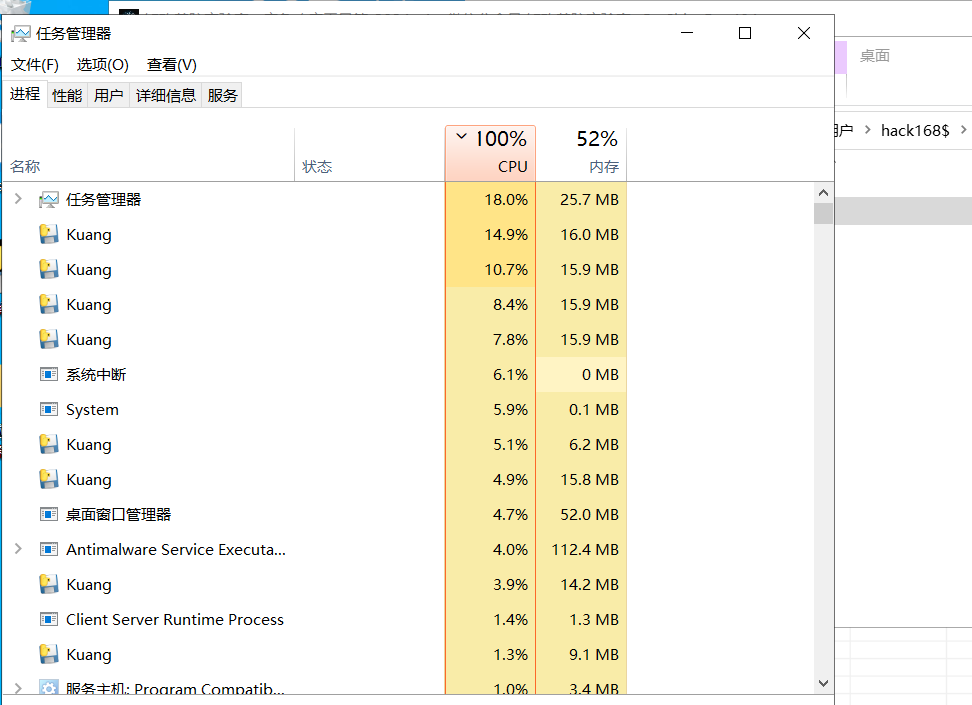Sort by the 名称 column header
This screenshot has height=705, width=972.
tap(149, 154)
